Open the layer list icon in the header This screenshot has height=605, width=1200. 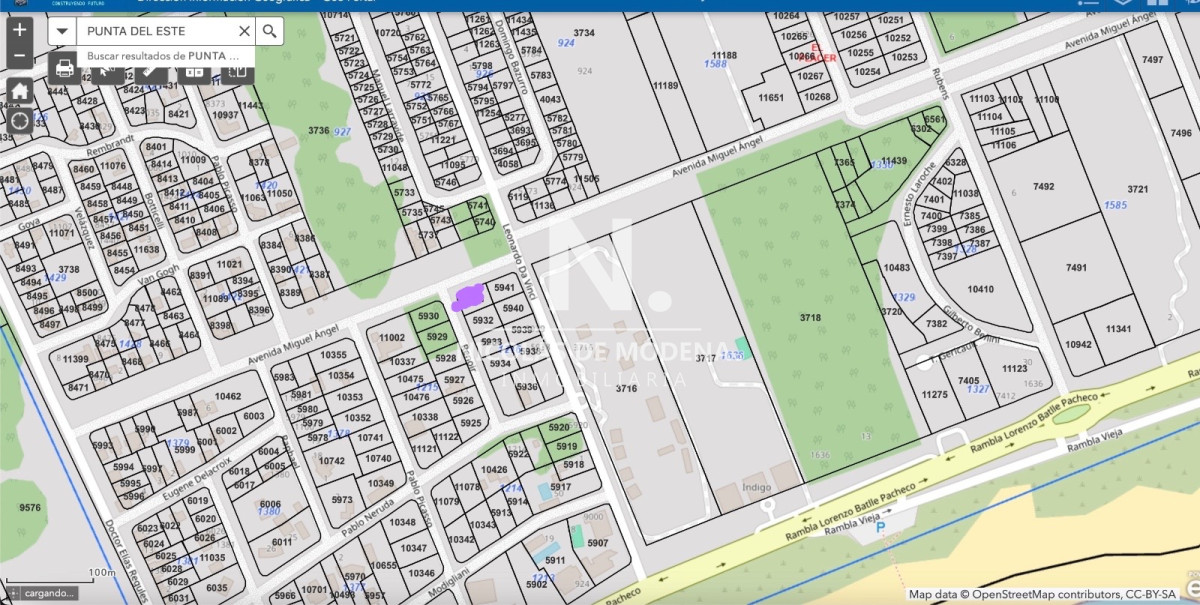[1124, 3]
